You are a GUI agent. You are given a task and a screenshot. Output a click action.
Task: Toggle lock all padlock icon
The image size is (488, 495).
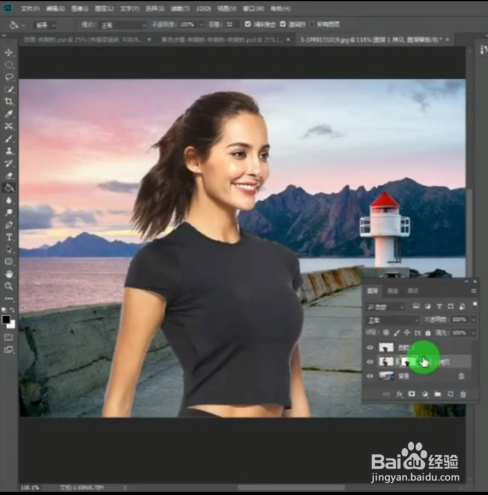428,333
